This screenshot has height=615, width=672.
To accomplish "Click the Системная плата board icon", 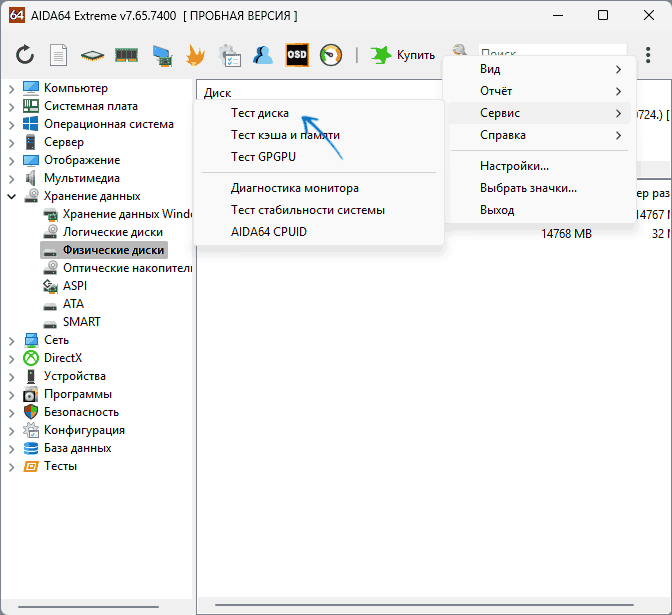I will [x=31, y=106].
